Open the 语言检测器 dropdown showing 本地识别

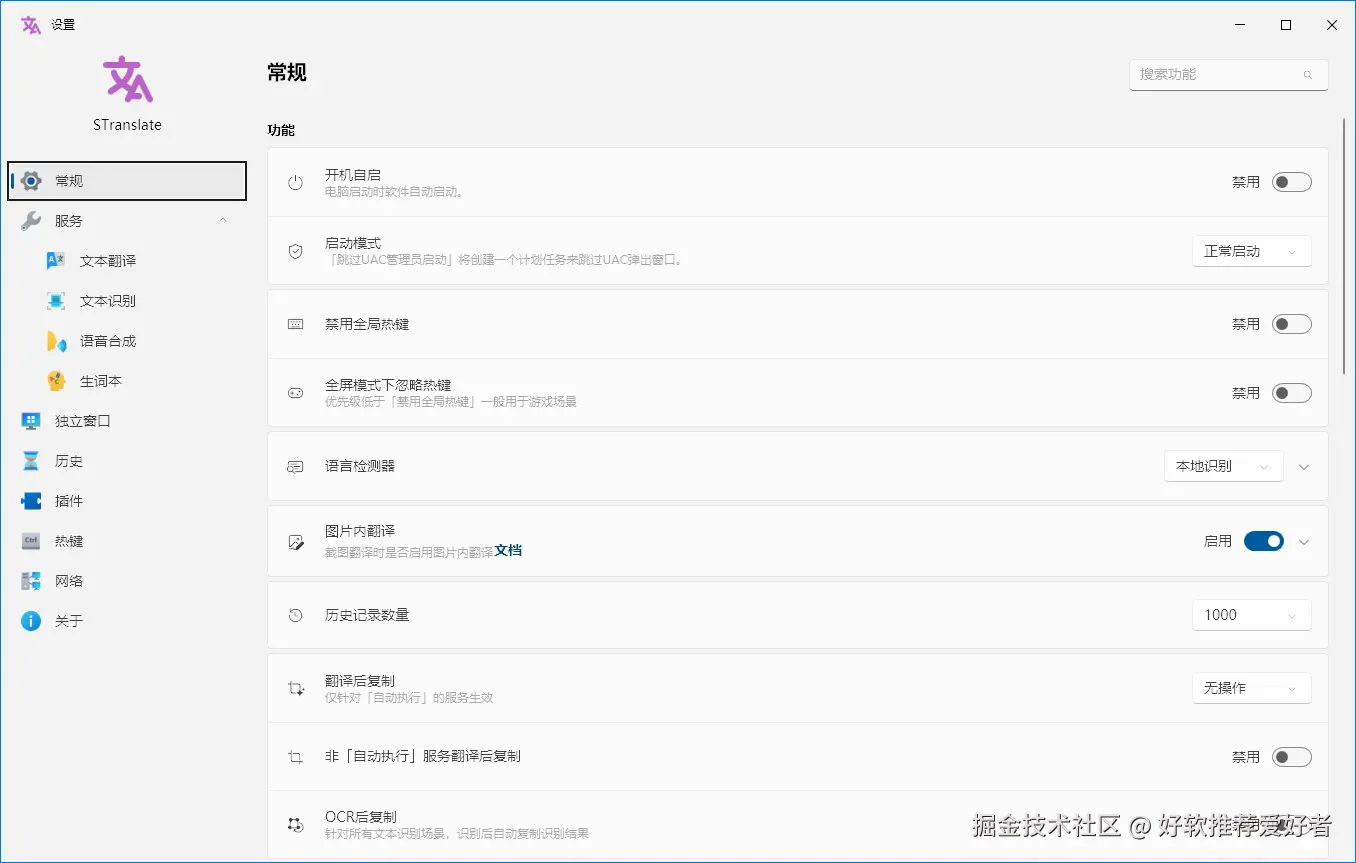pyautogui.click(x=1223, y=466)
